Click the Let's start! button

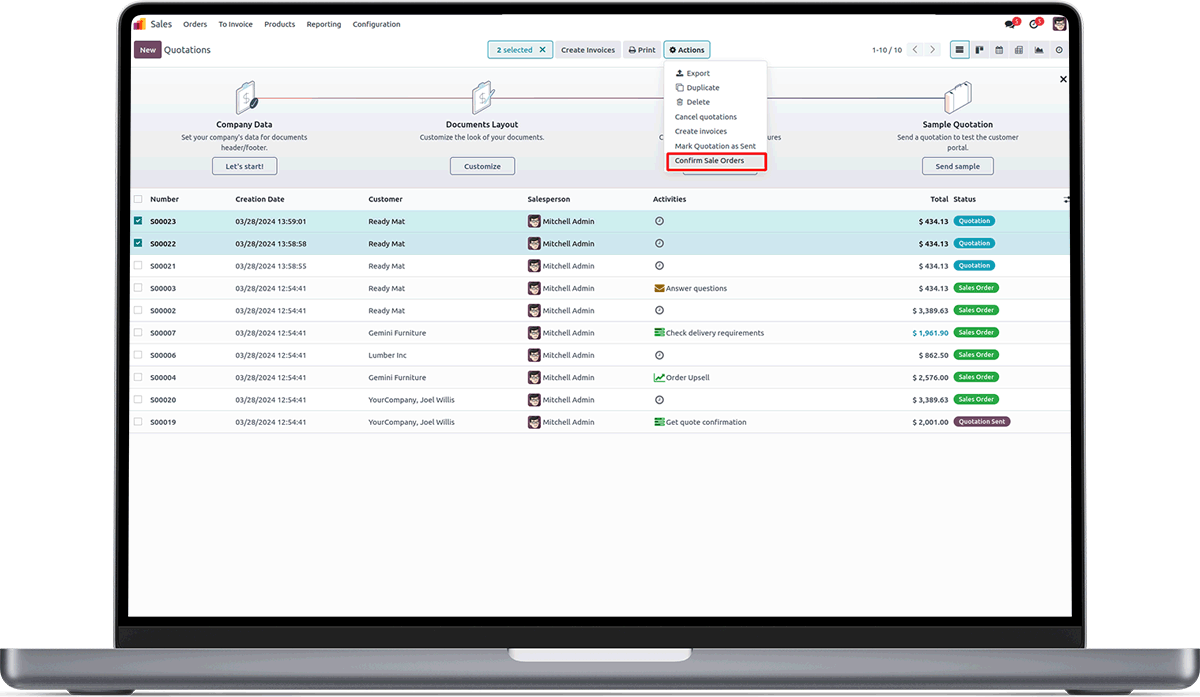pos(244,166)
